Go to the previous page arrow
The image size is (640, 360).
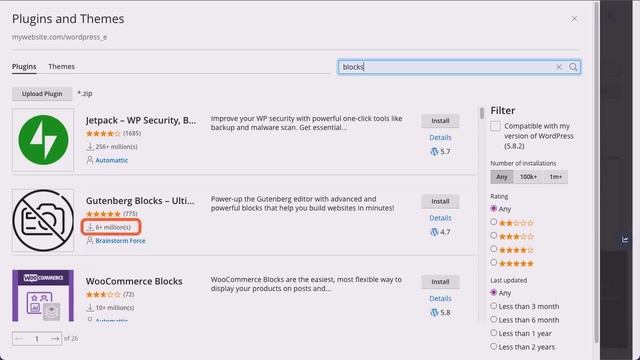19,338
